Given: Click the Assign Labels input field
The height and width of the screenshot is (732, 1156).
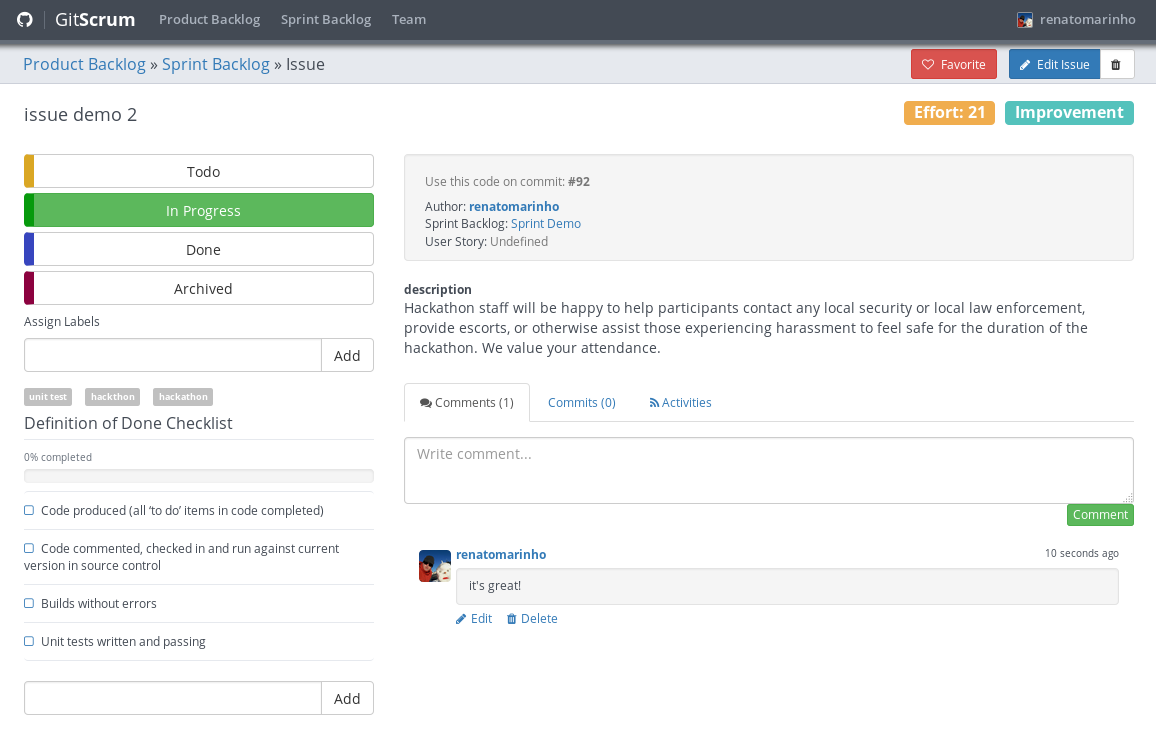Looking at the screenshot, I should click(x=173, y=355).
